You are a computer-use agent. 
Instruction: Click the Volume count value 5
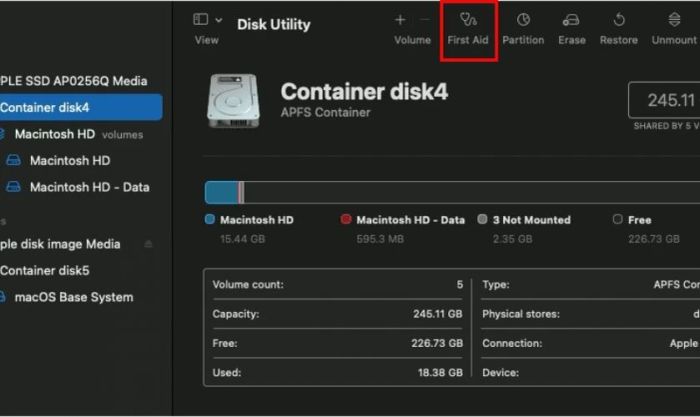click(x=459, y=285)
